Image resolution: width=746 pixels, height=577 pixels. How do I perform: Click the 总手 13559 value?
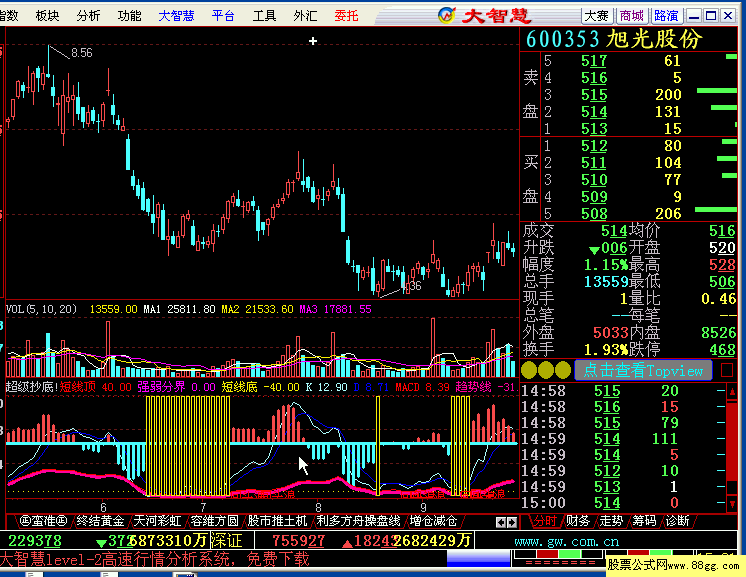tap(606, 282)
